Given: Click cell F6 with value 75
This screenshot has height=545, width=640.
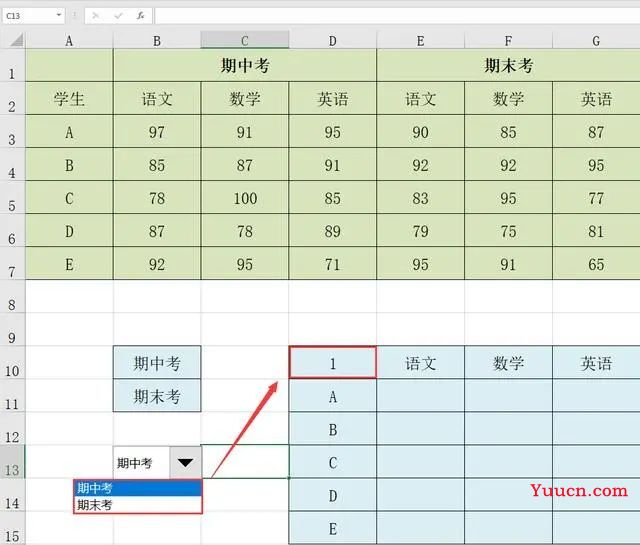Looking at the screenshot, I should point(508,231).
